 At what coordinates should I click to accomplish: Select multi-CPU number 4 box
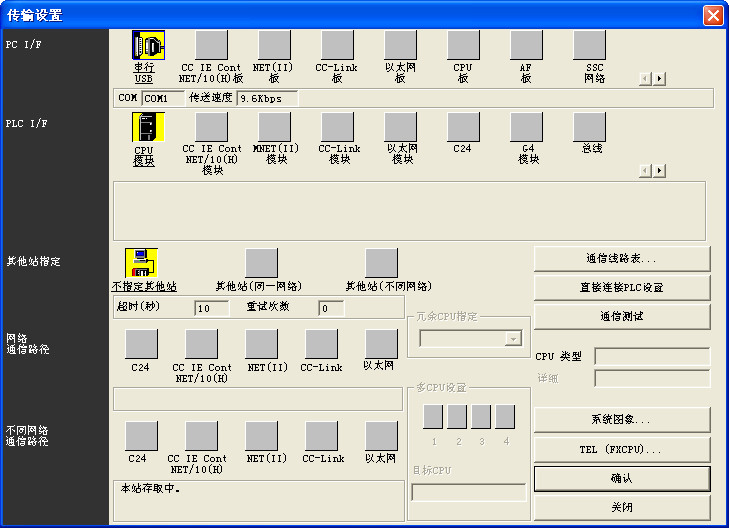[x=505, y=417]
